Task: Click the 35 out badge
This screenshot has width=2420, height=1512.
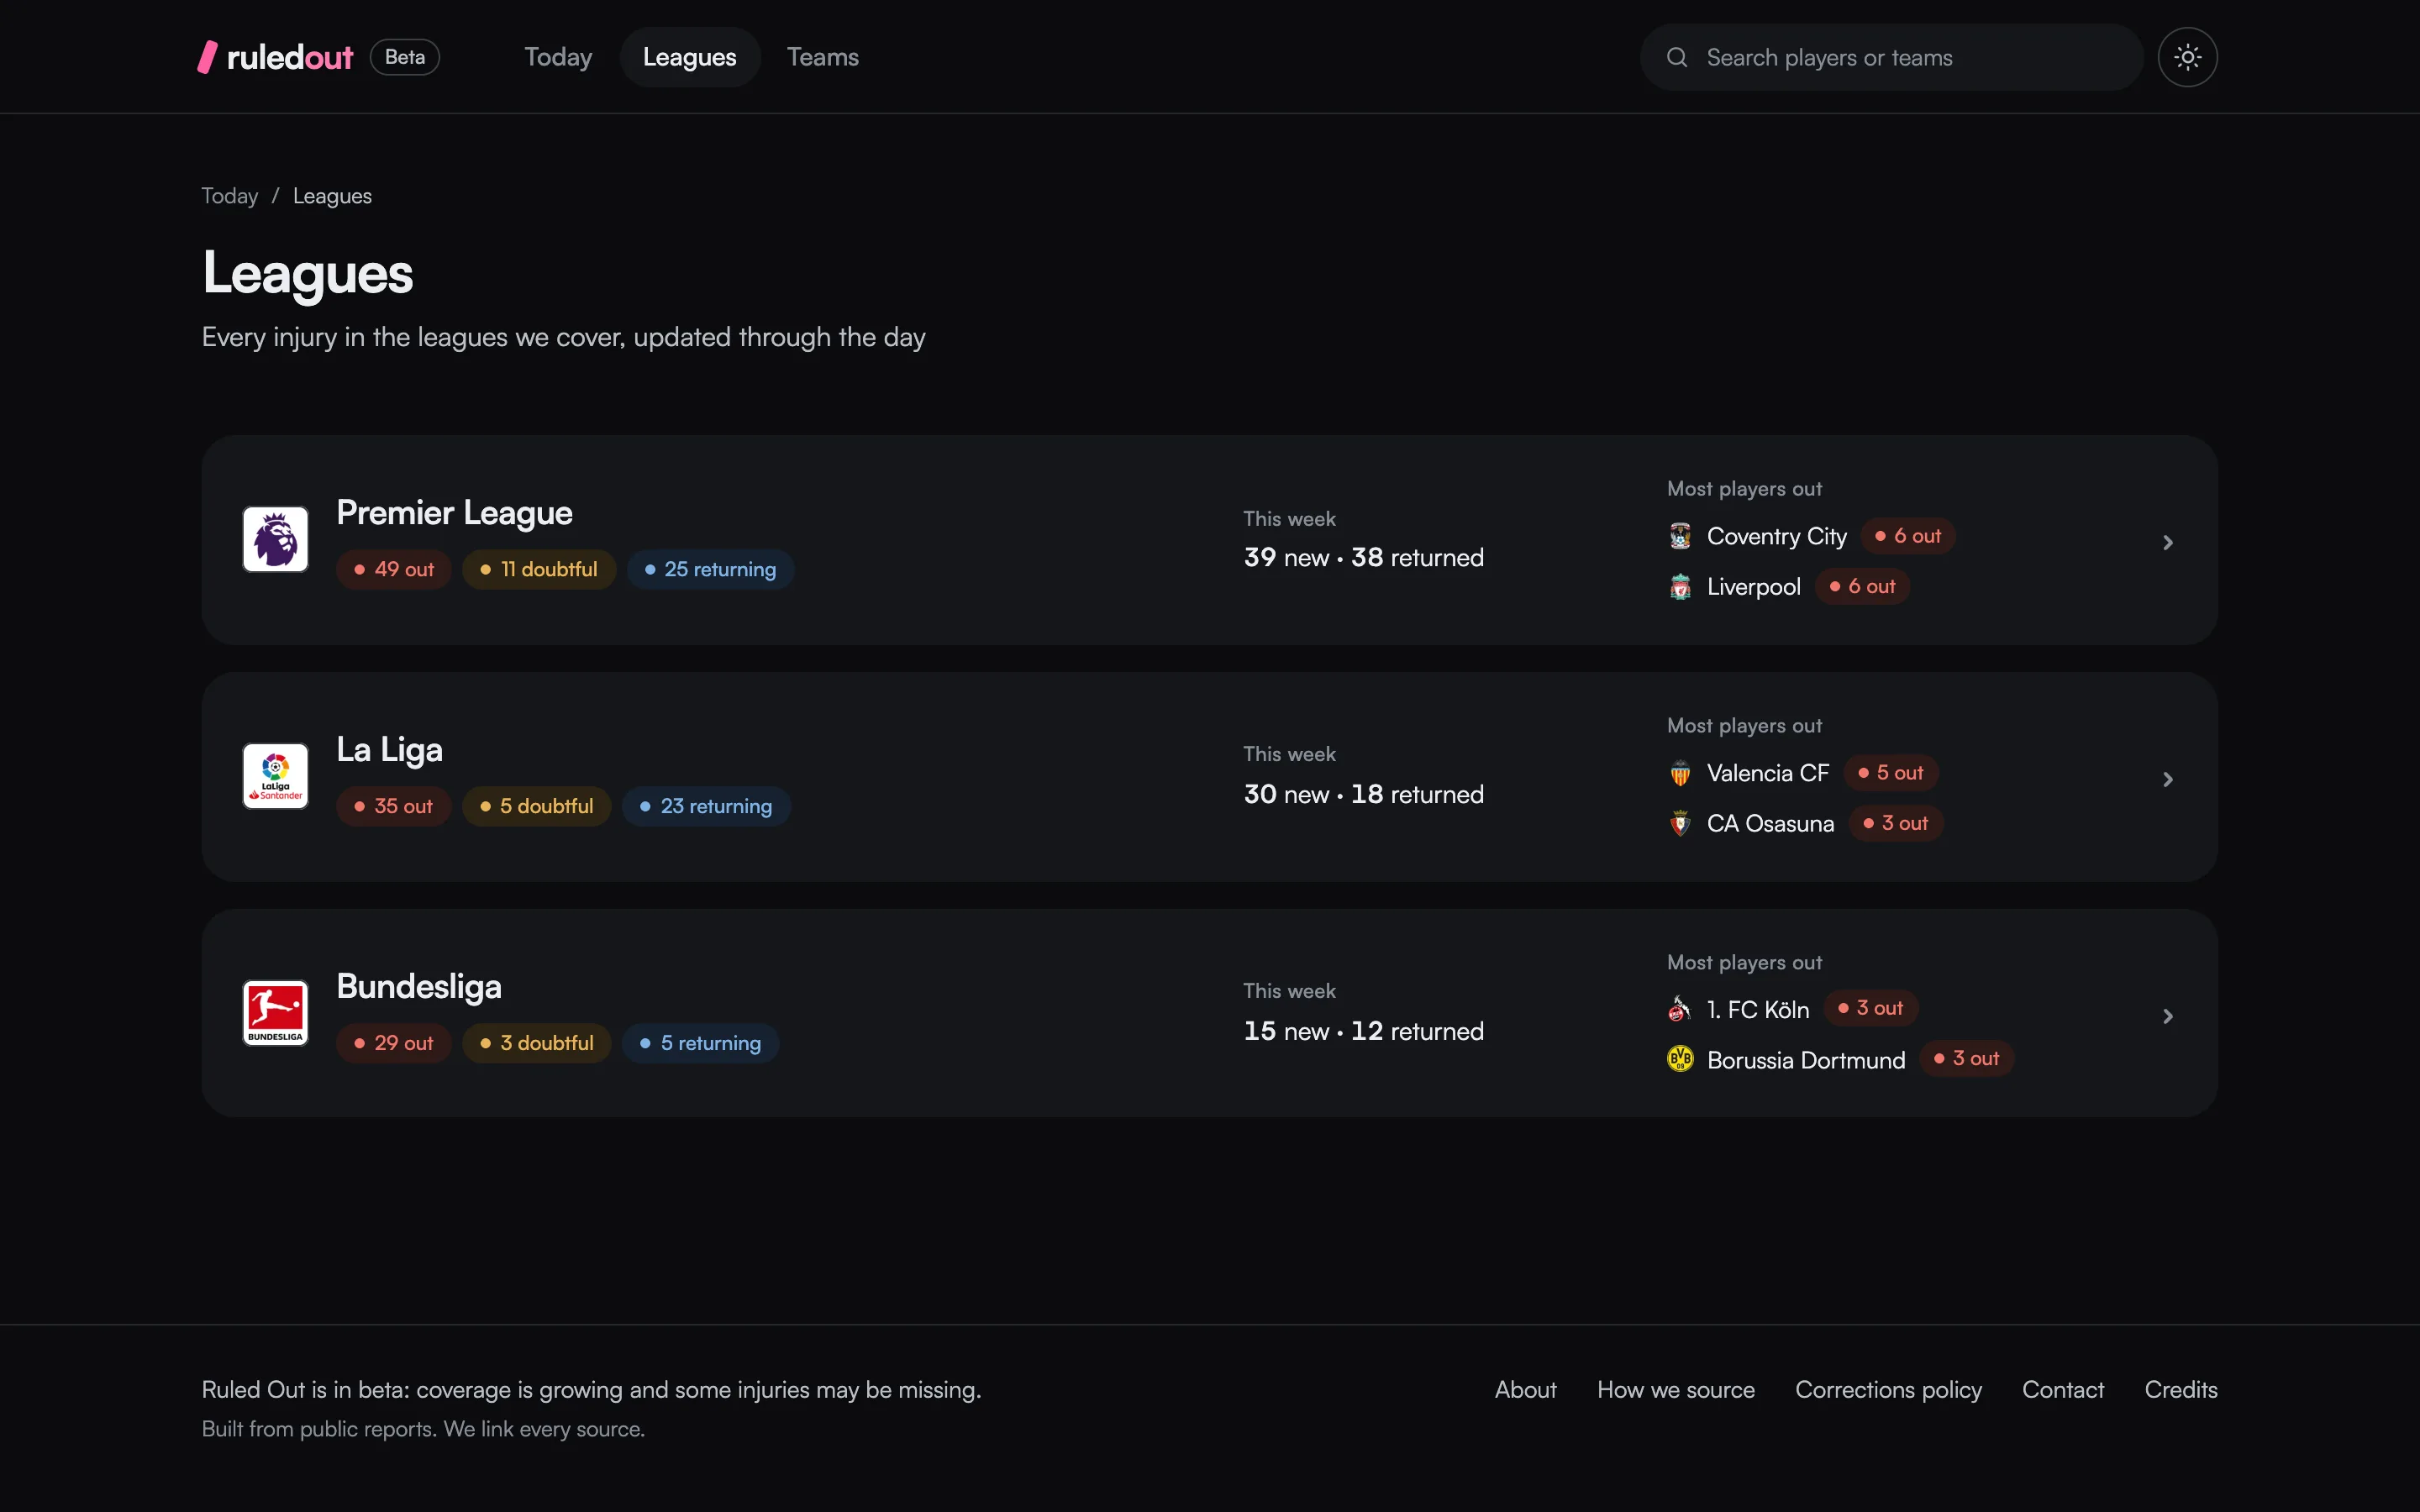Action: 394,807
